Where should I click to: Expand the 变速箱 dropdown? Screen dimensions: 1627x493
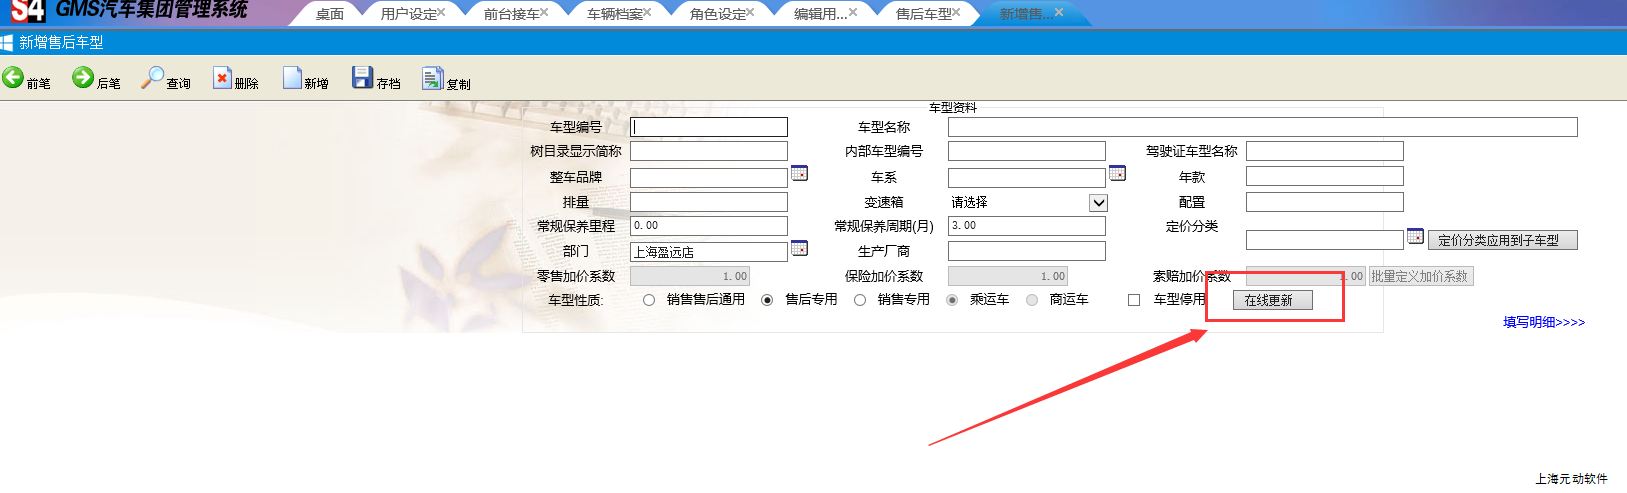[1098, 203]
